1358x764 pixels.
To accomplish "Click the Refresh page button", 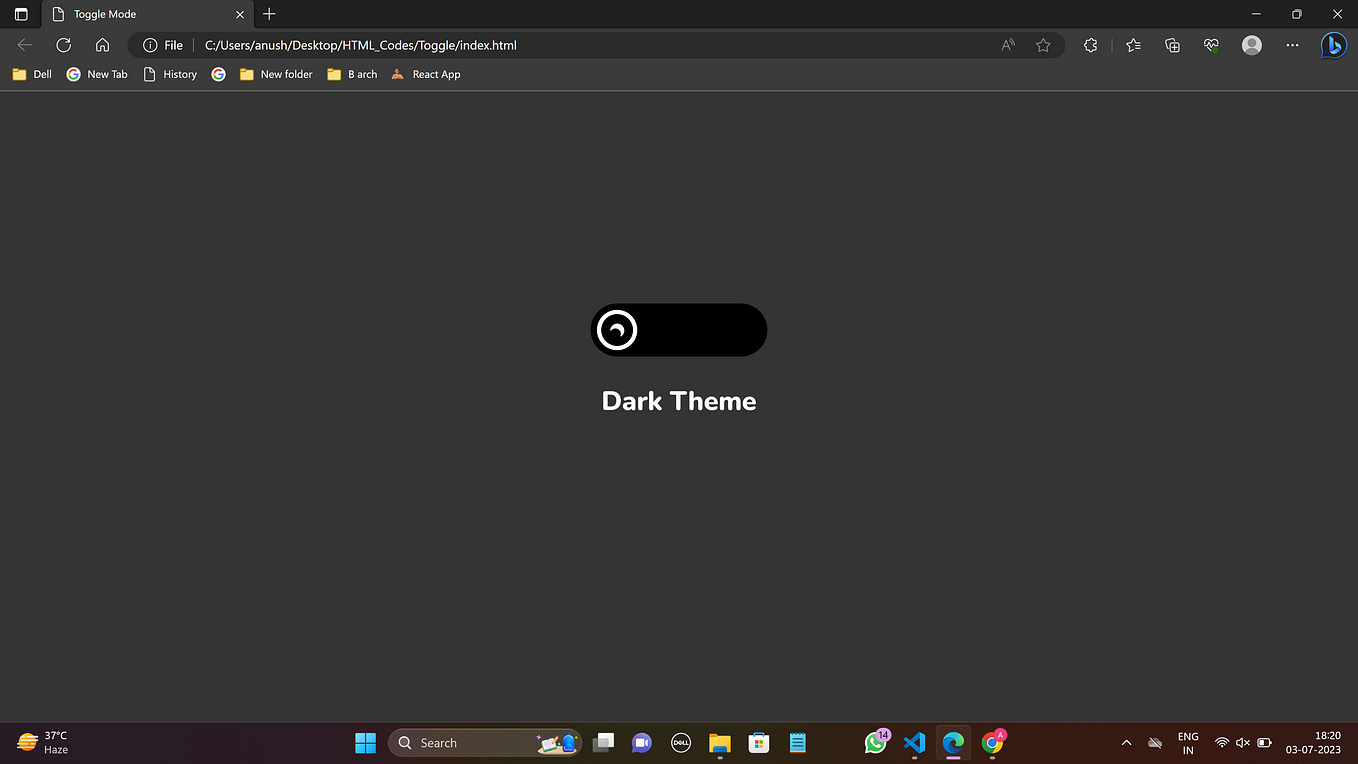I will pos(63,45).
